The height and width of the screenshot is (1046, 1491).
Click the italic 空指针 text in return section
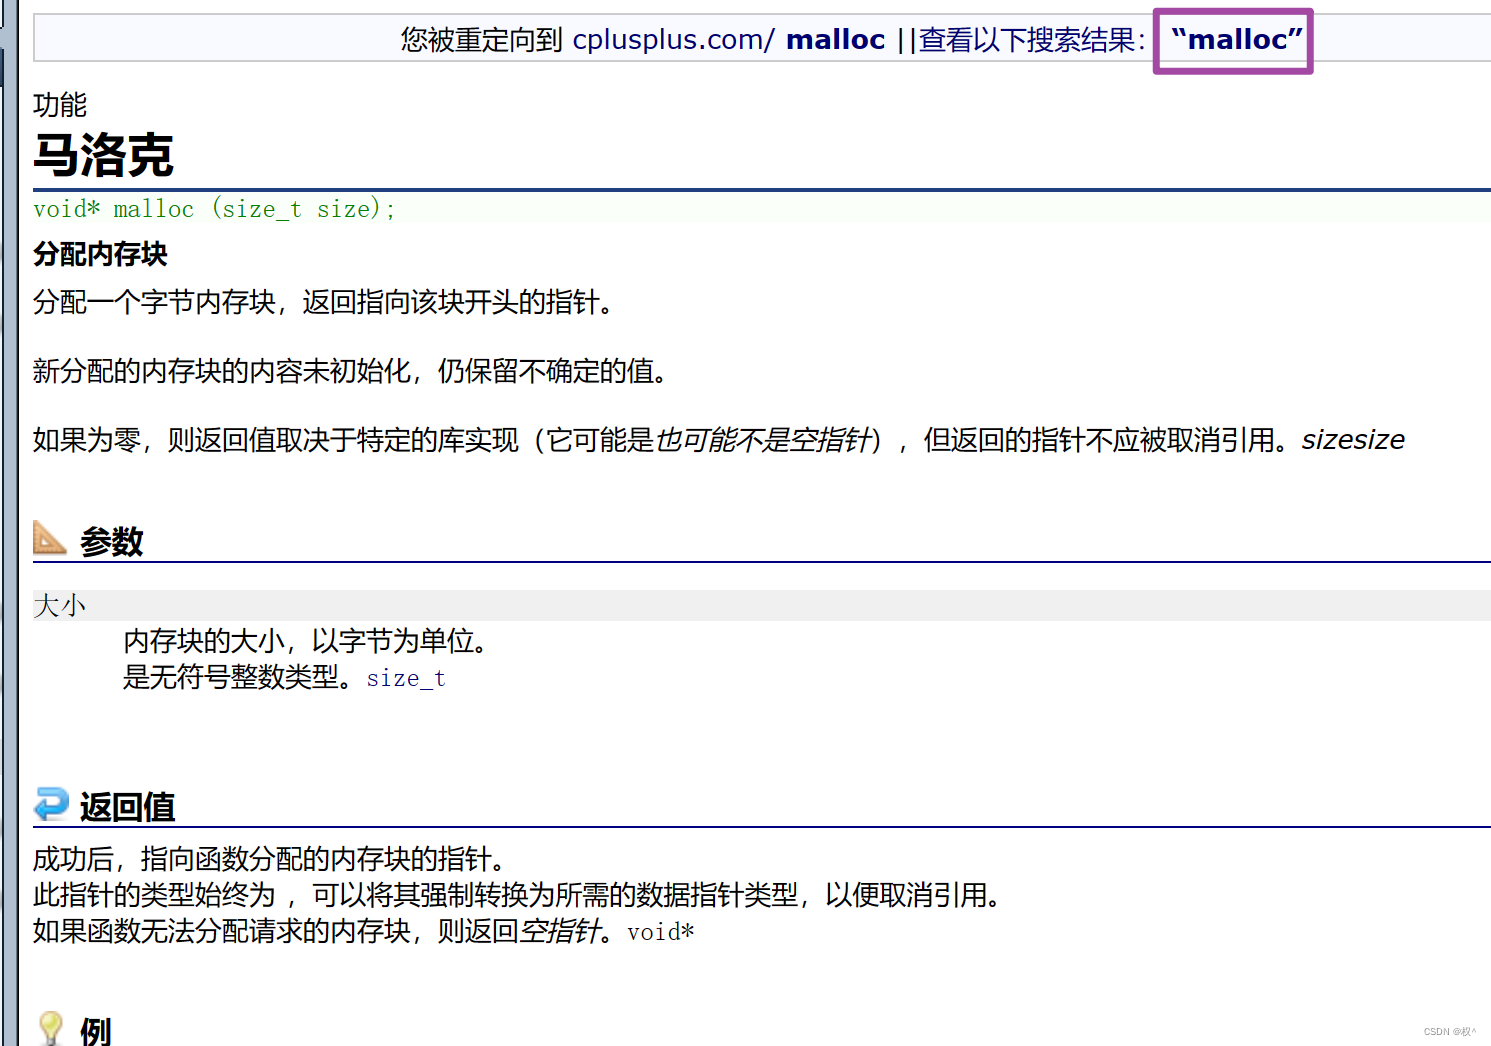[558, 931]
